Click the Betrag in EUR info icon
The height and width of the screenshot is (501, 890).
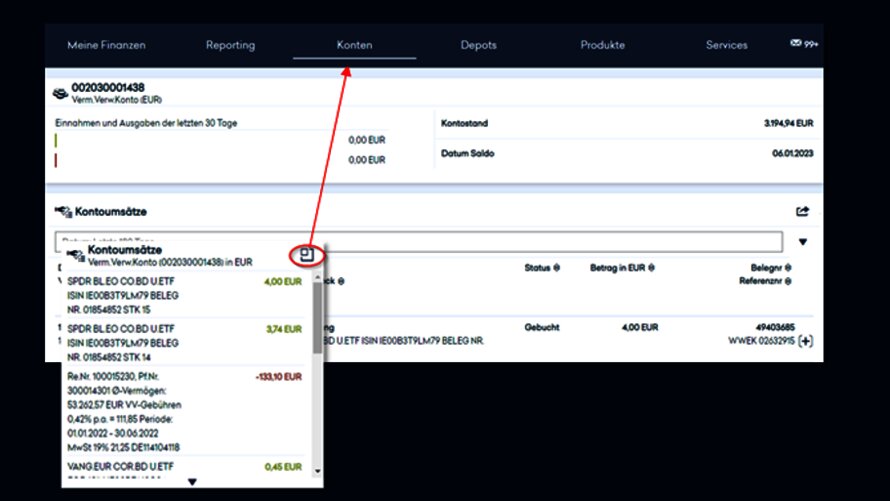pyautogui.click(x=651, y=268)
